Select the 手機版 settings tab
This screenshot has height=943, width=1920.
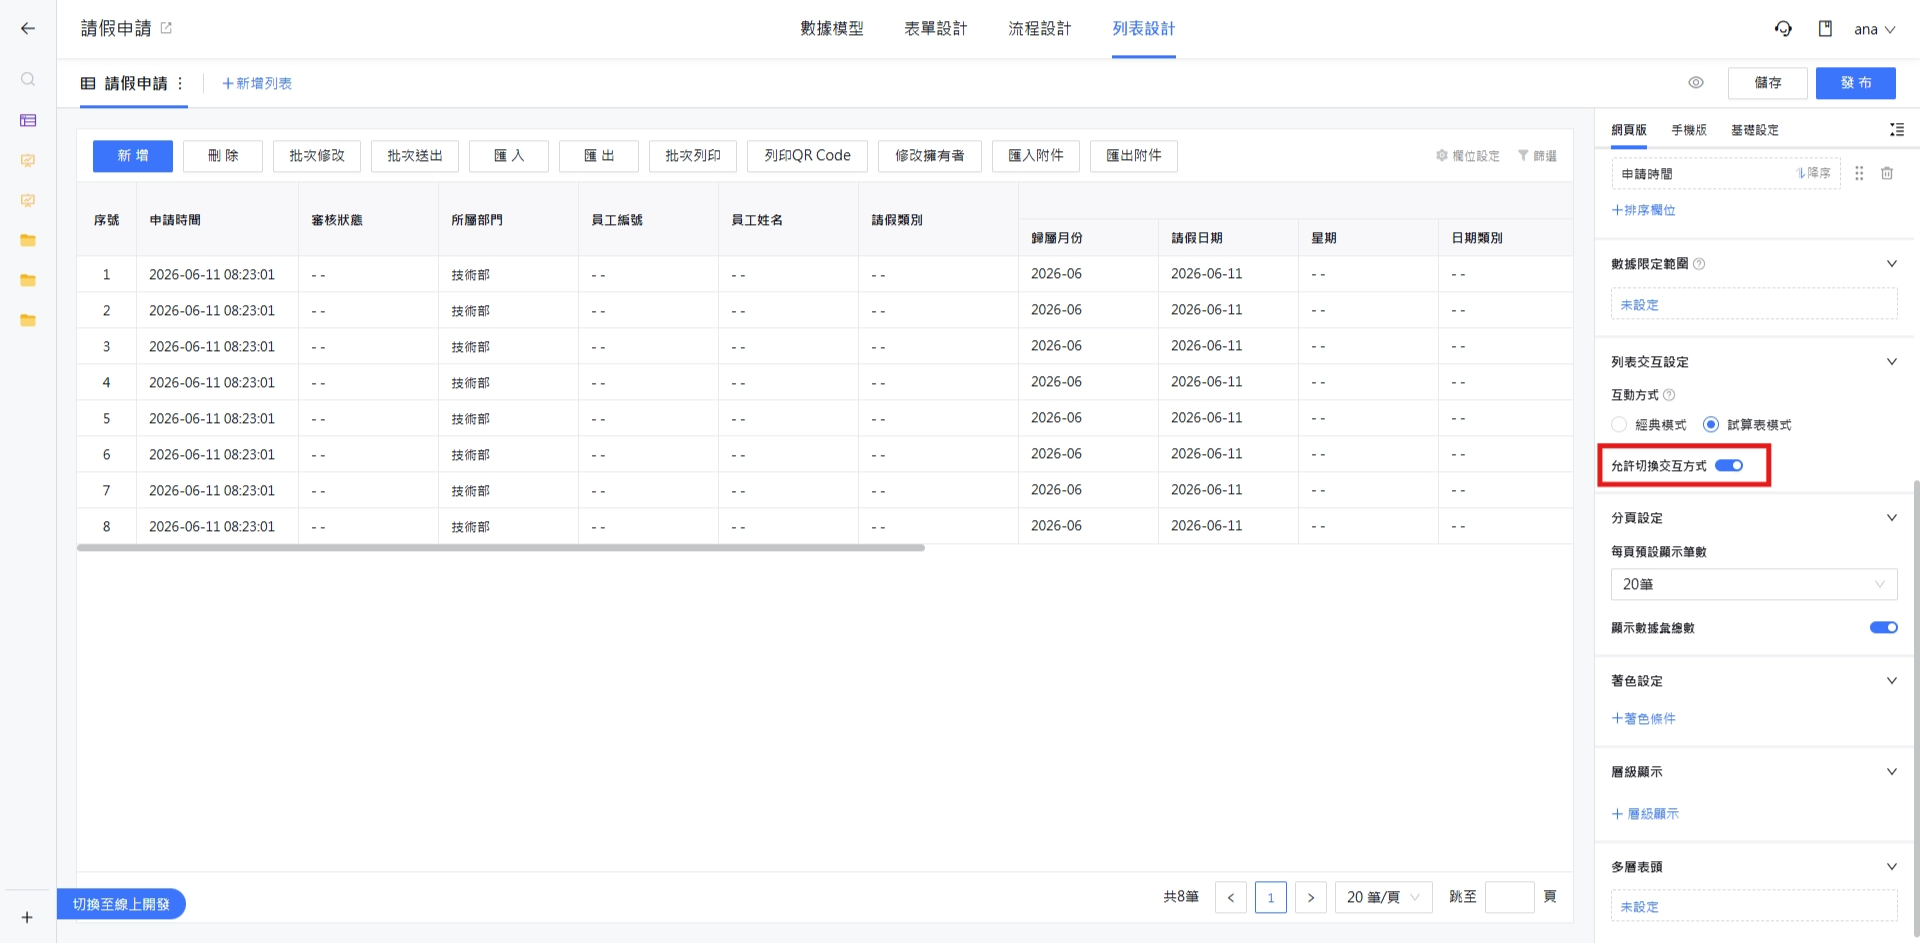[x=1689, y=130]
